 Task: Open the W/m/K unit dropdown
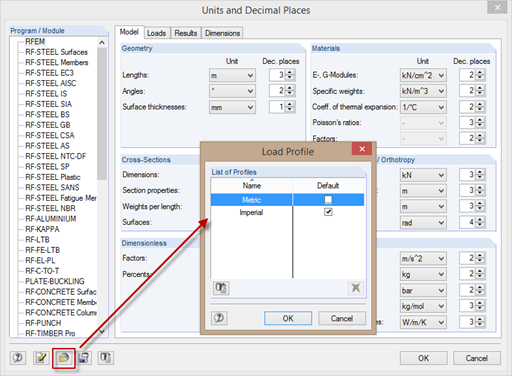click(x=423, y=322)
